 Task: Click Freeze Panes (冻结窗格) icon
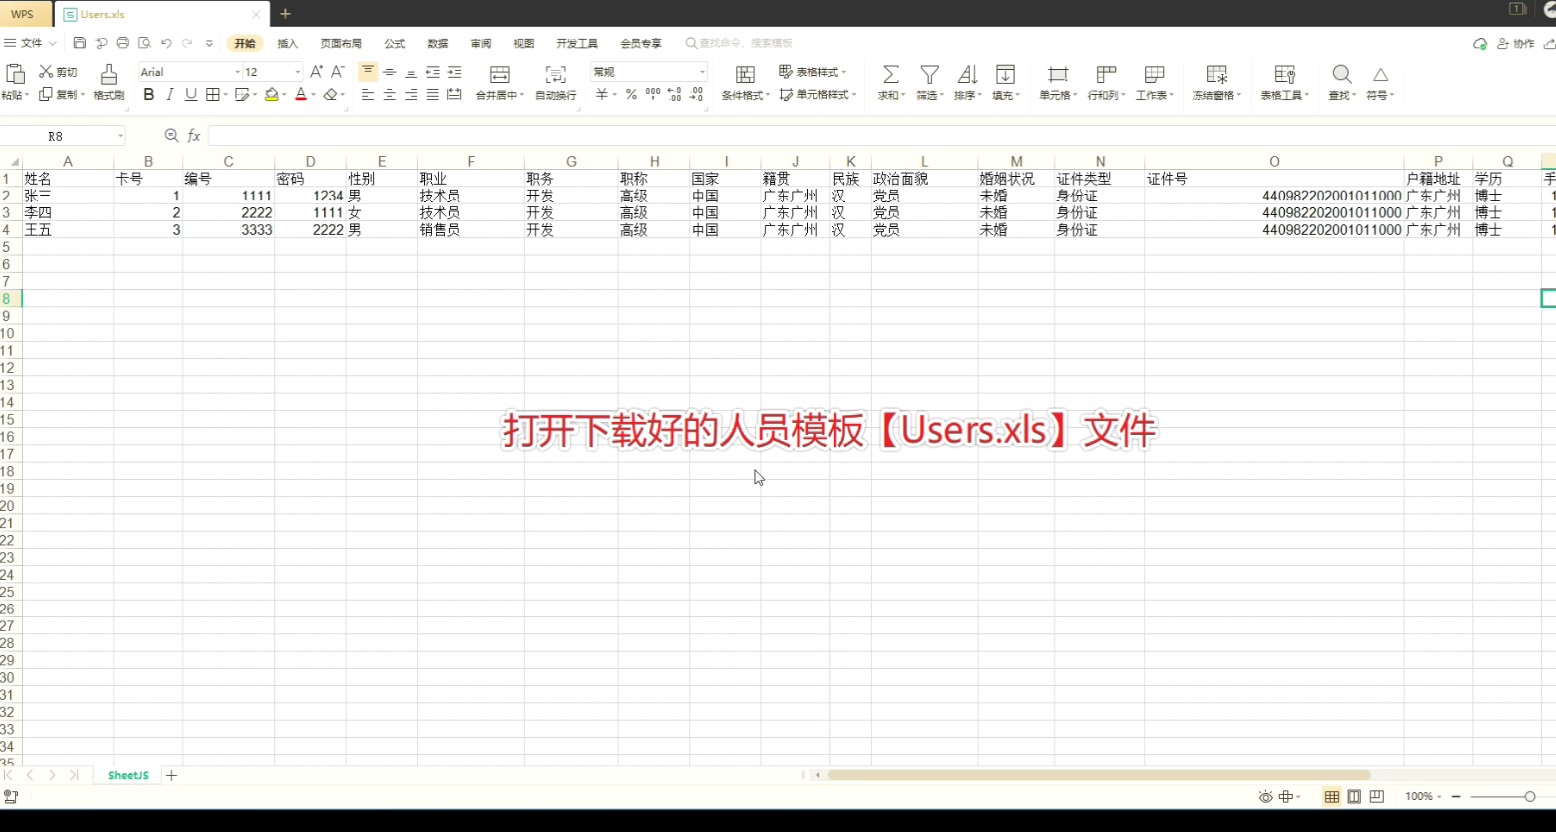coord(1216,75)
